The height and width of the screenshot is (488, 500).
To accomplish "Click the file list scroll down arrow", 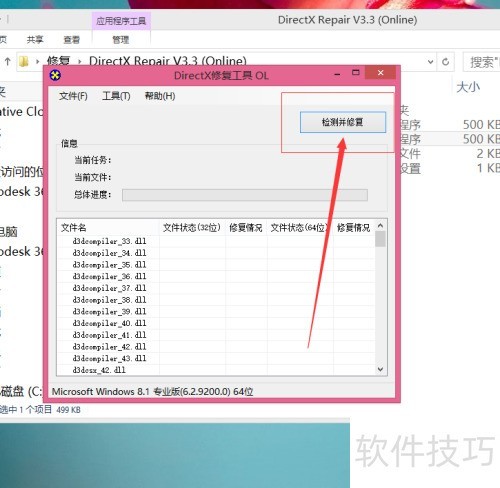I will [x=380, y=369].
